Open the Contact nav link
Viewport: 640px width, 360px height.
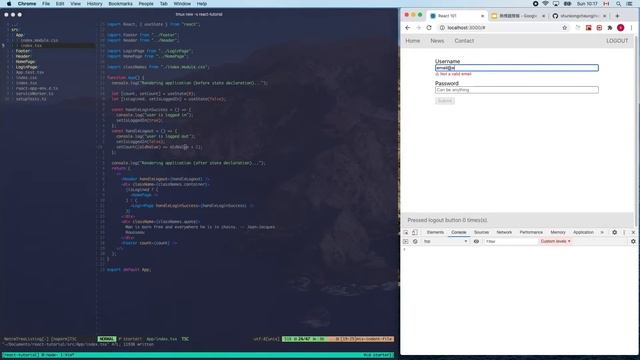pos(464,41)
